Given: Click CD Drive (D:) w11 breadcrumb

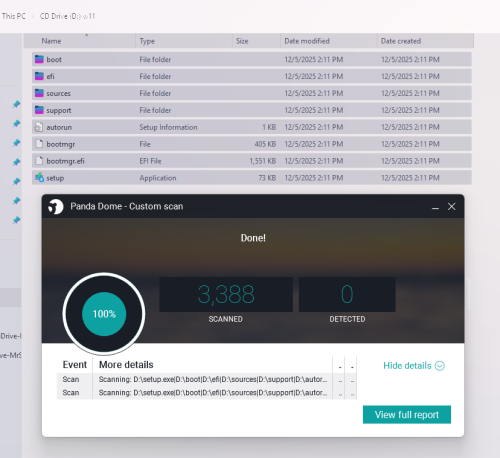Looking at the screenshot, I should tap(67, 16).
